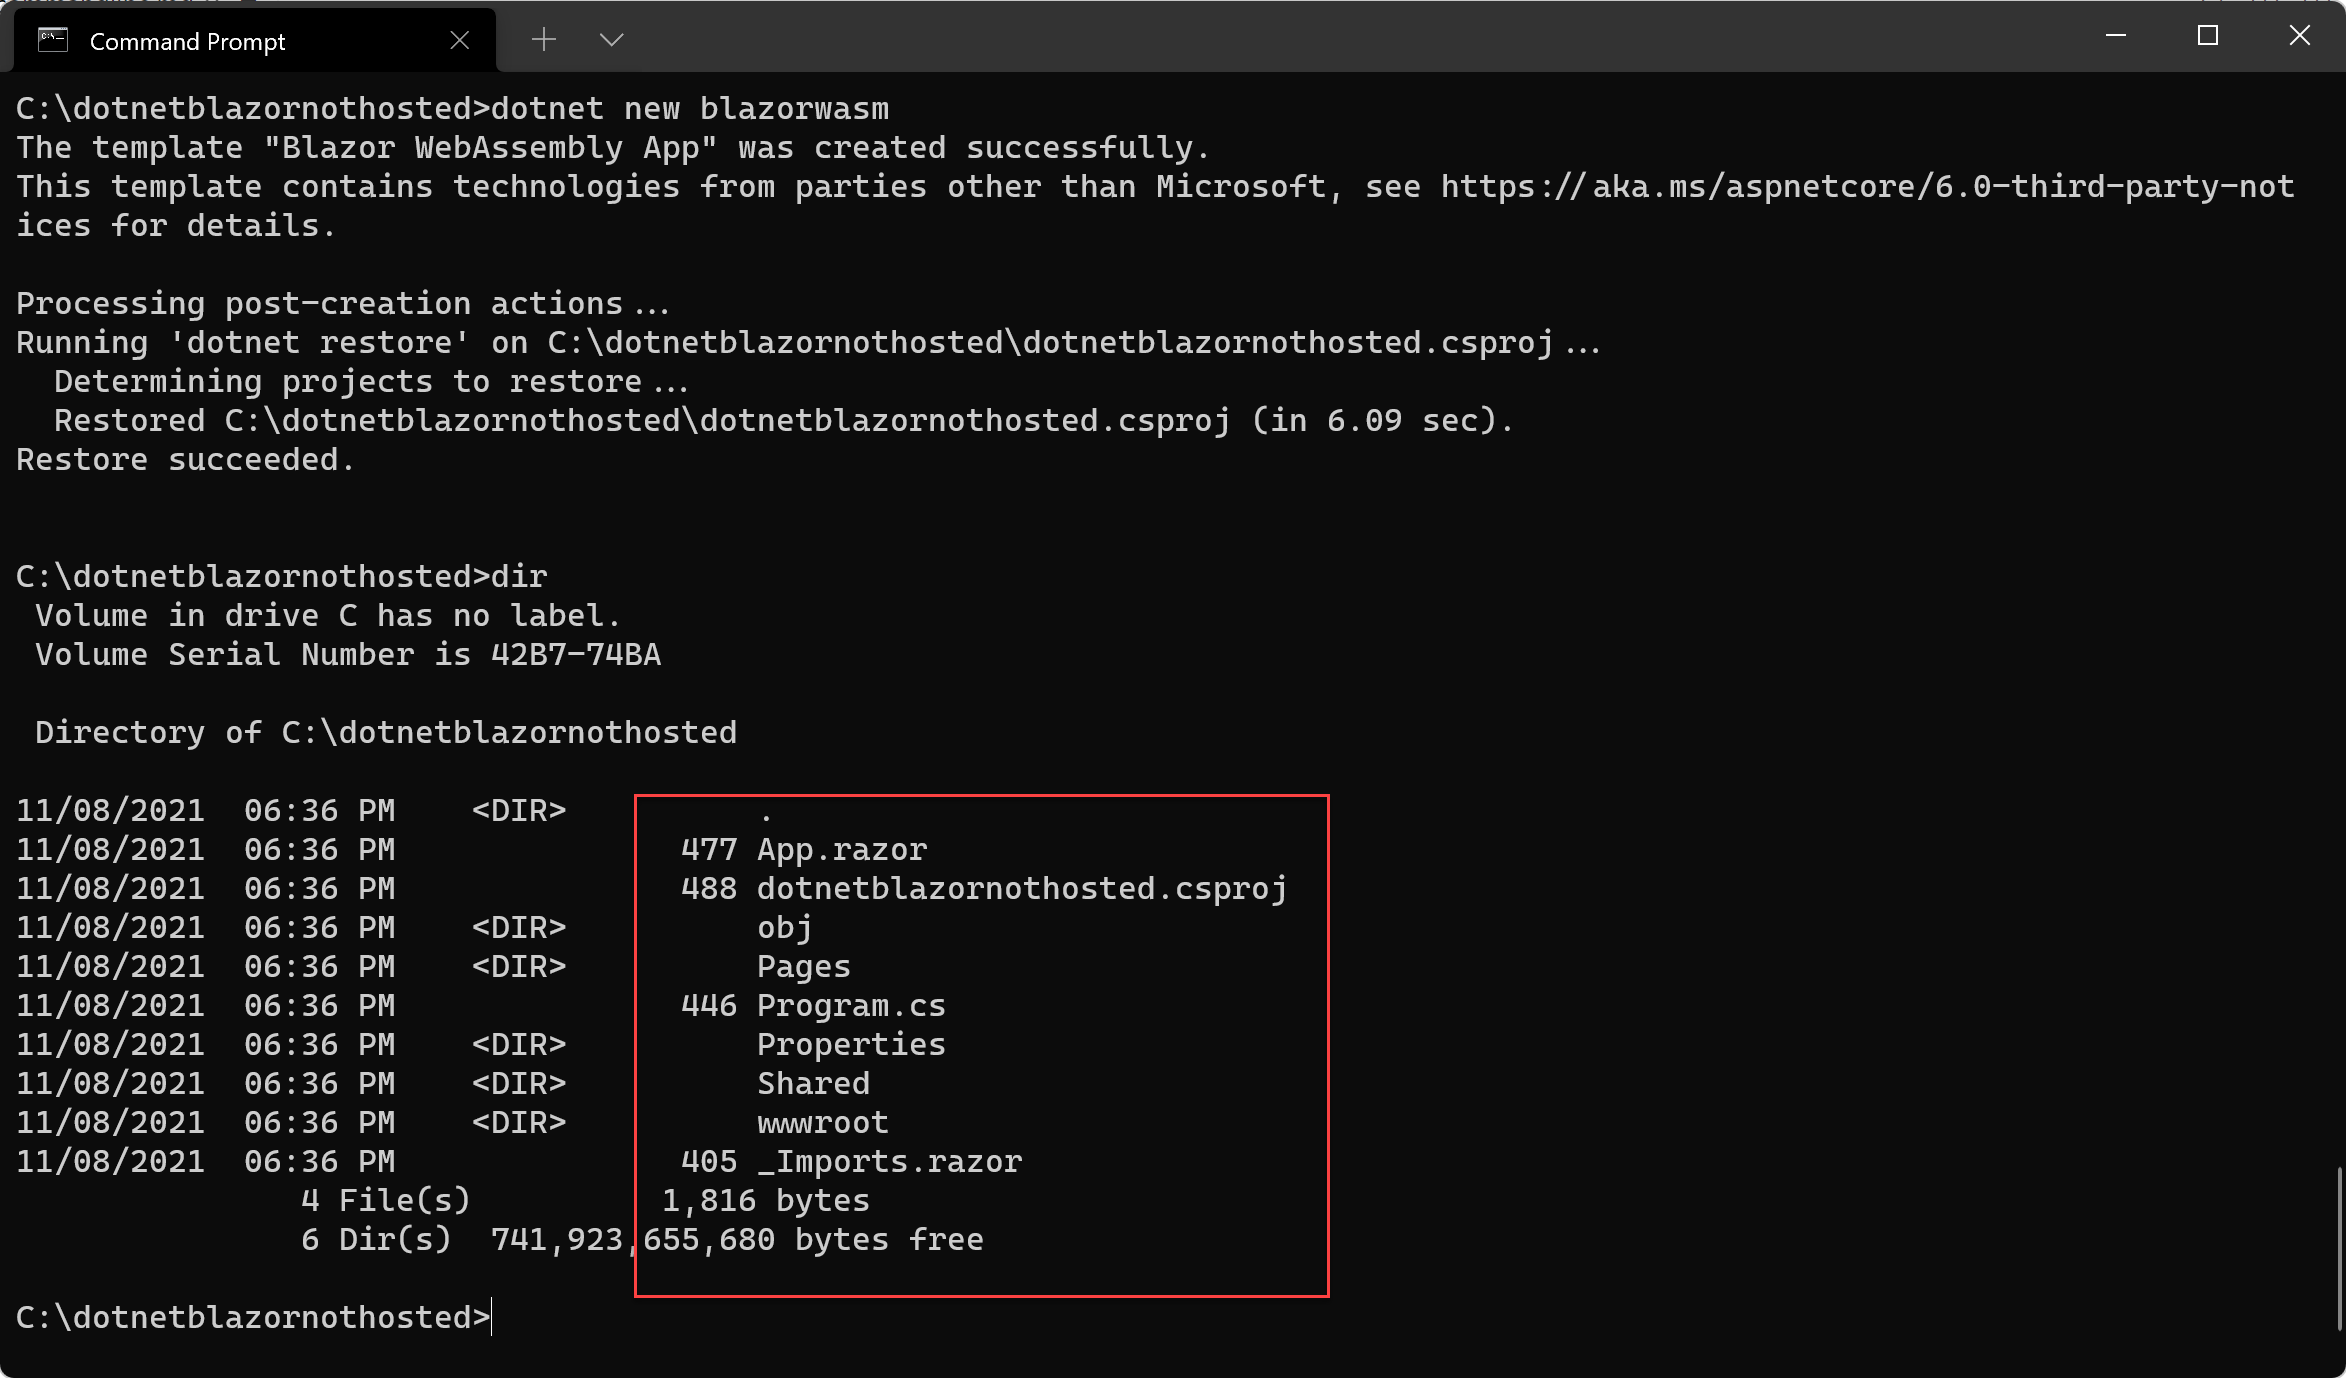The width and height of the screenshot is (2346, 1378).
Task: Click the Command Prompt tab icon
Action: [x=53, y=40]
